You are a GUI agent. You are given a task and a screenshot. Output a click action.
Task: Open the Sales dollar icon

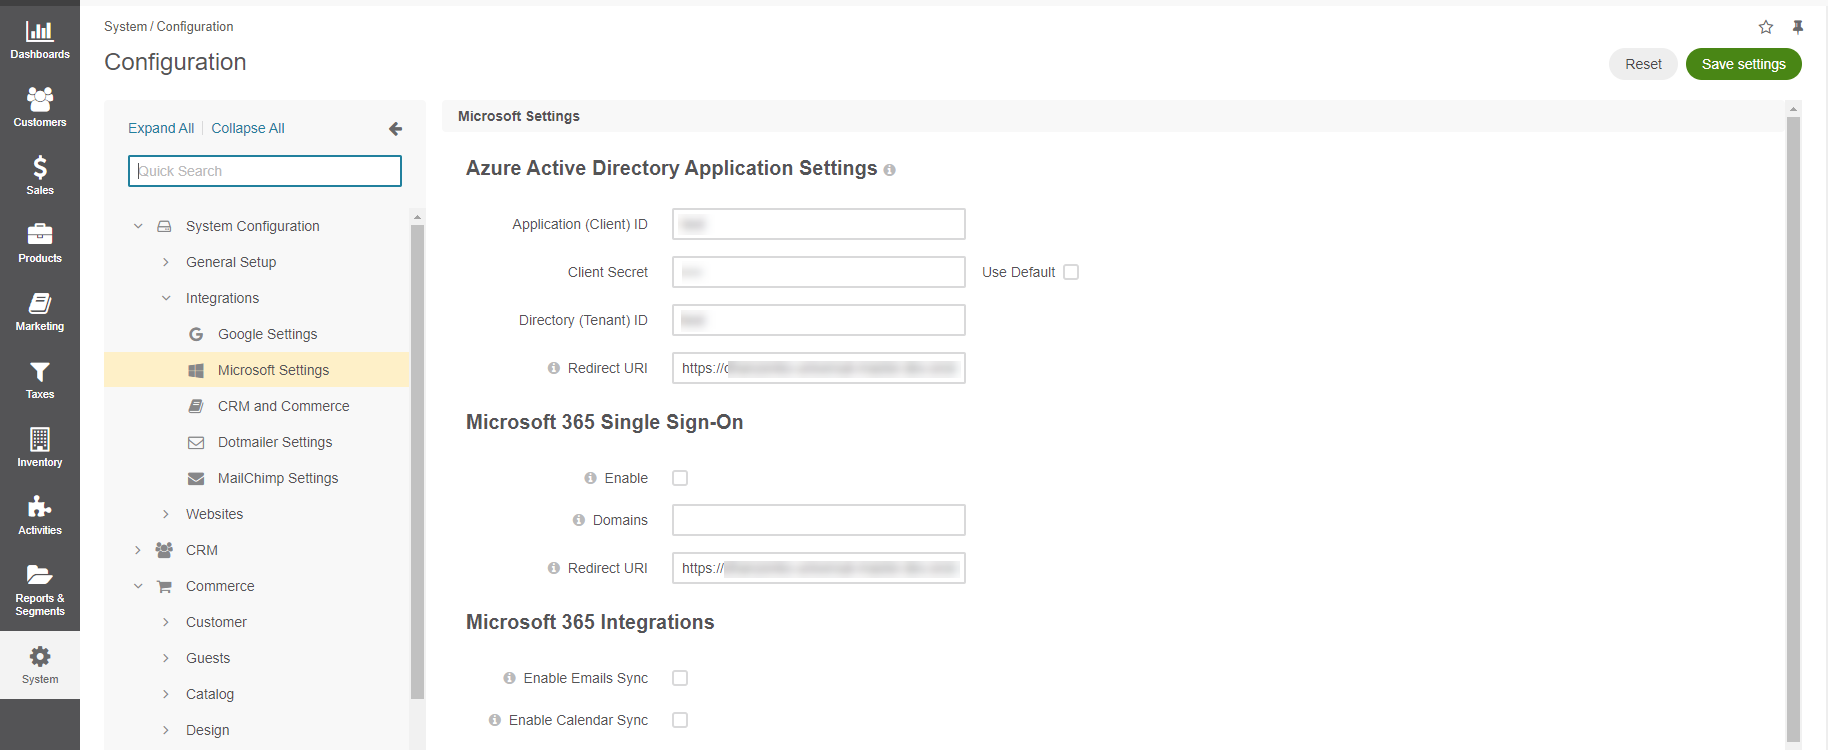40,167
